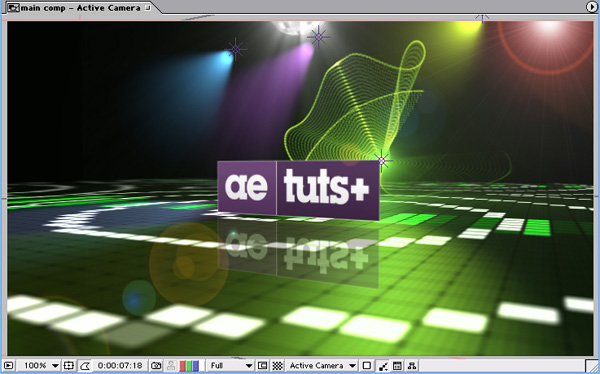Open the panel menu arrow at top right
The height and width of the screenshot is (374, 600).
(x=591, y=7)
